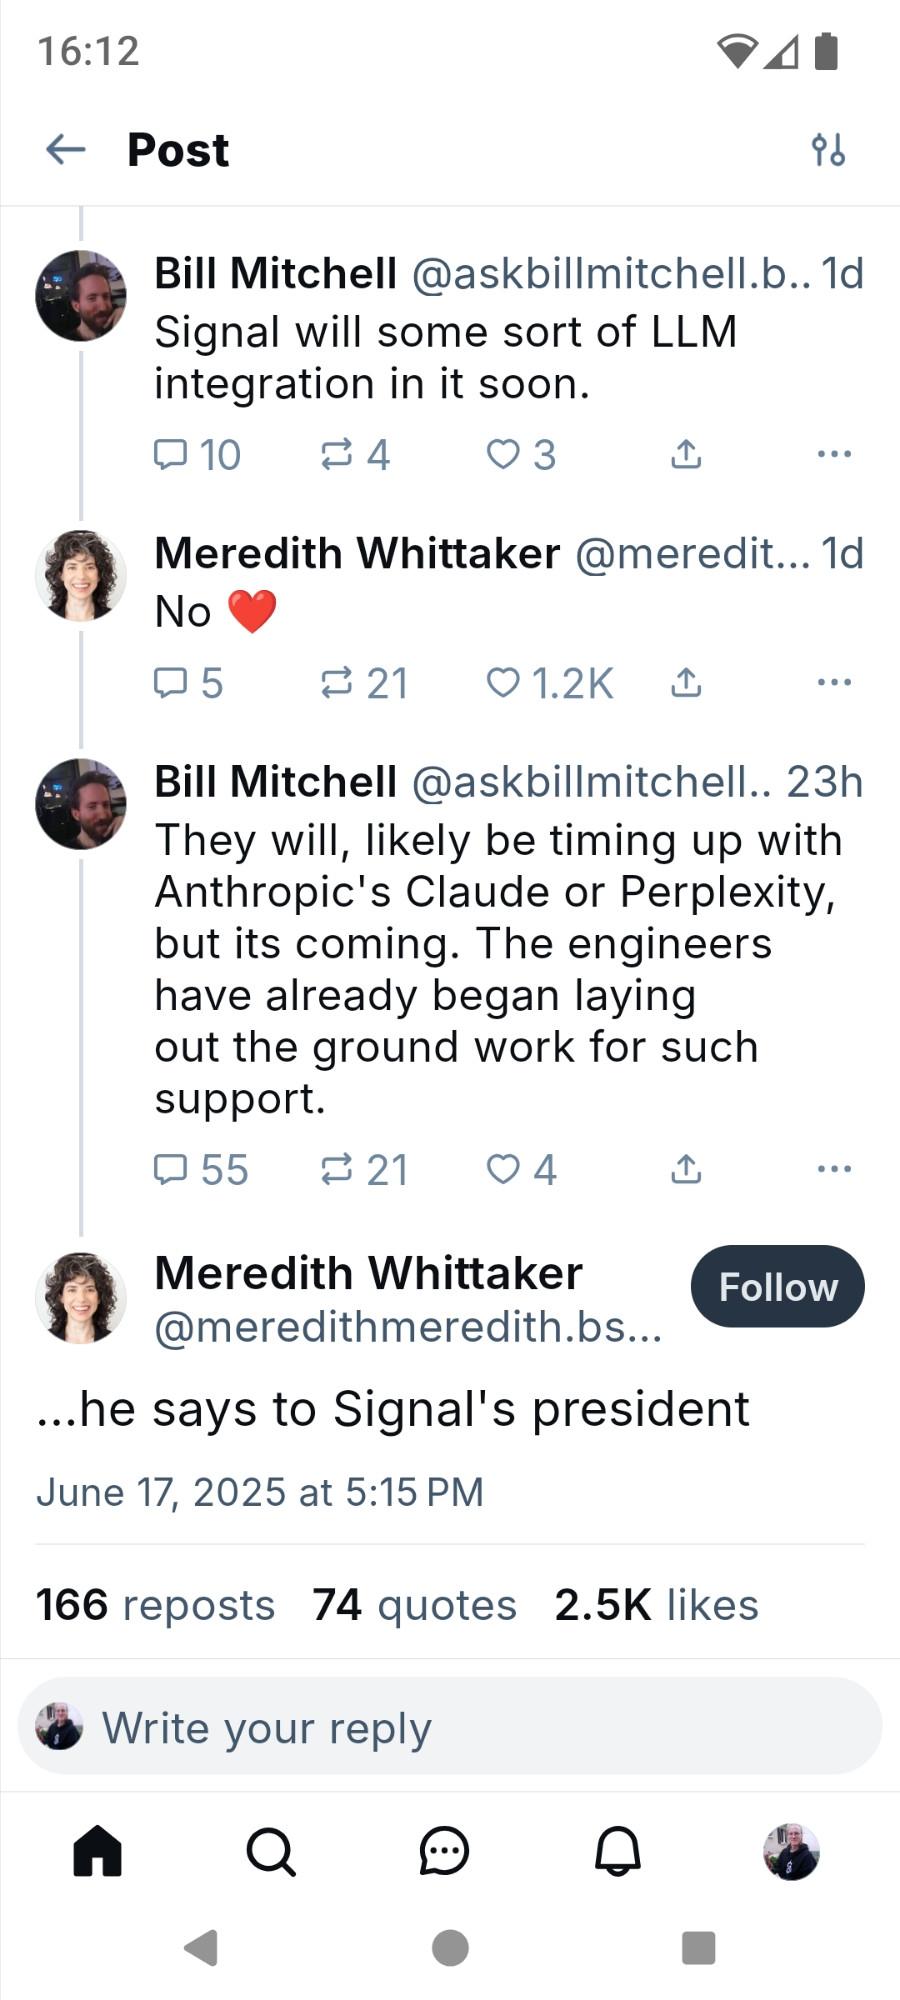This screenshot has width=900, height=2000.
Task: Open thread display settings icon
Action: pos(828,150)
